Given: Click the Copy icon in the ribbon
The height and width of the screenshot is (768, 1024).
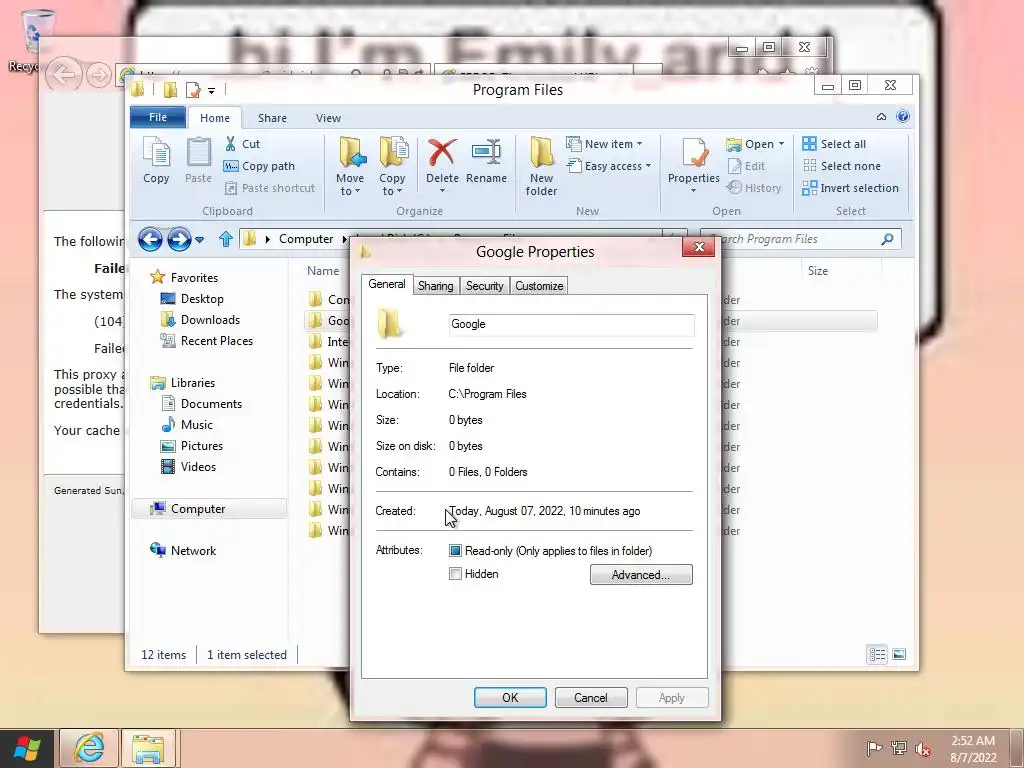Looking at the screenshot, I should [156, 160].
